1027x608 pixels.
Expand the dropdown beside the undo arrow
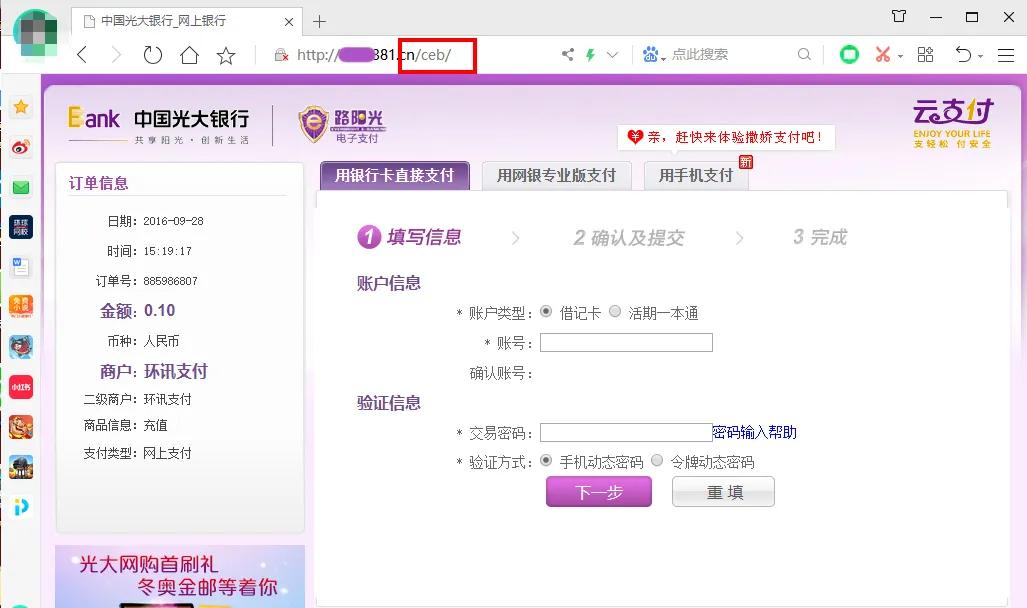(x=980, y=56)
